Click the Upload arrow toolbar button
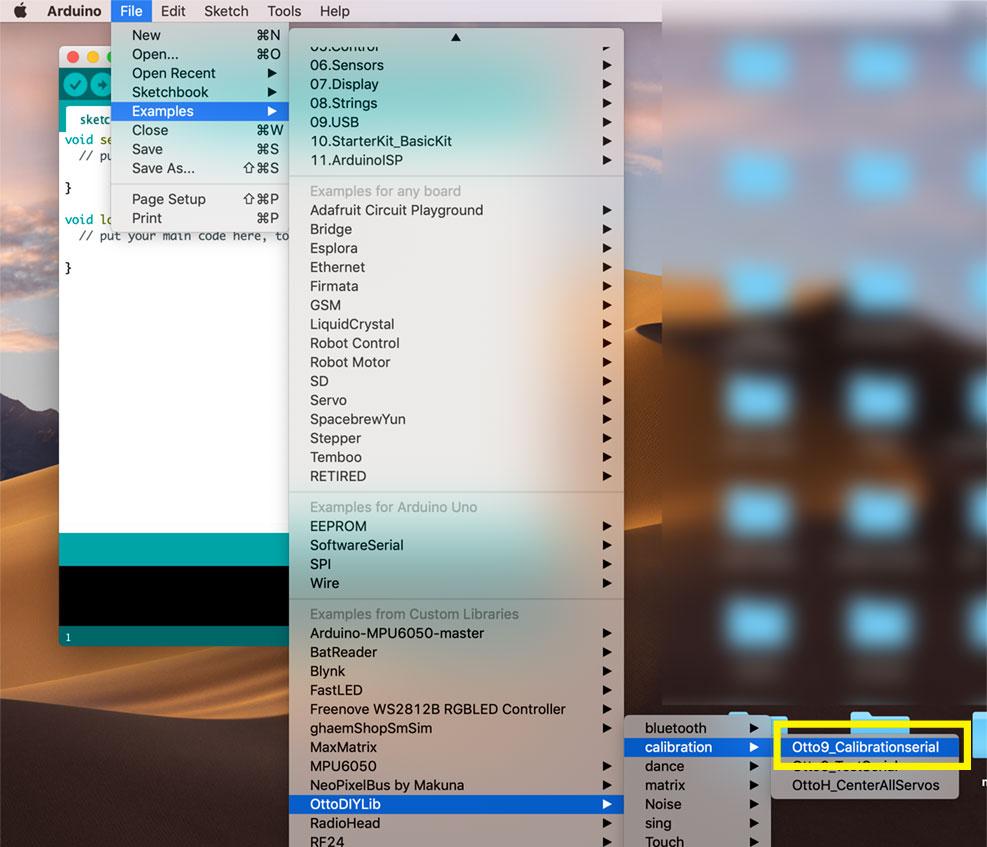 (x=101, y=84)
